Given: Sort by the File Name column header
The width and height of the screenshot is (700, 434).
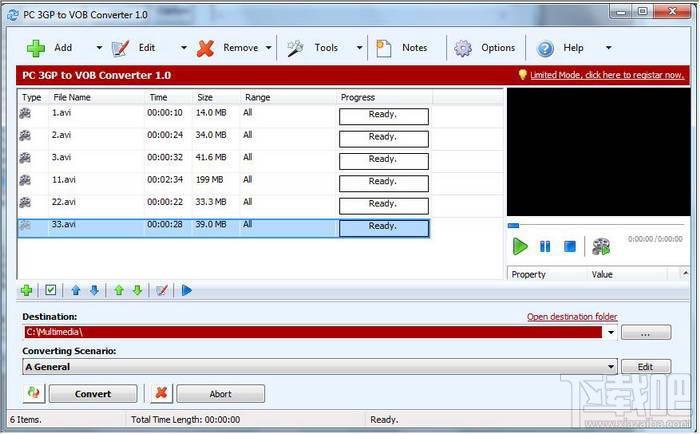Looking at the screenshot, I should coord(97,97).
